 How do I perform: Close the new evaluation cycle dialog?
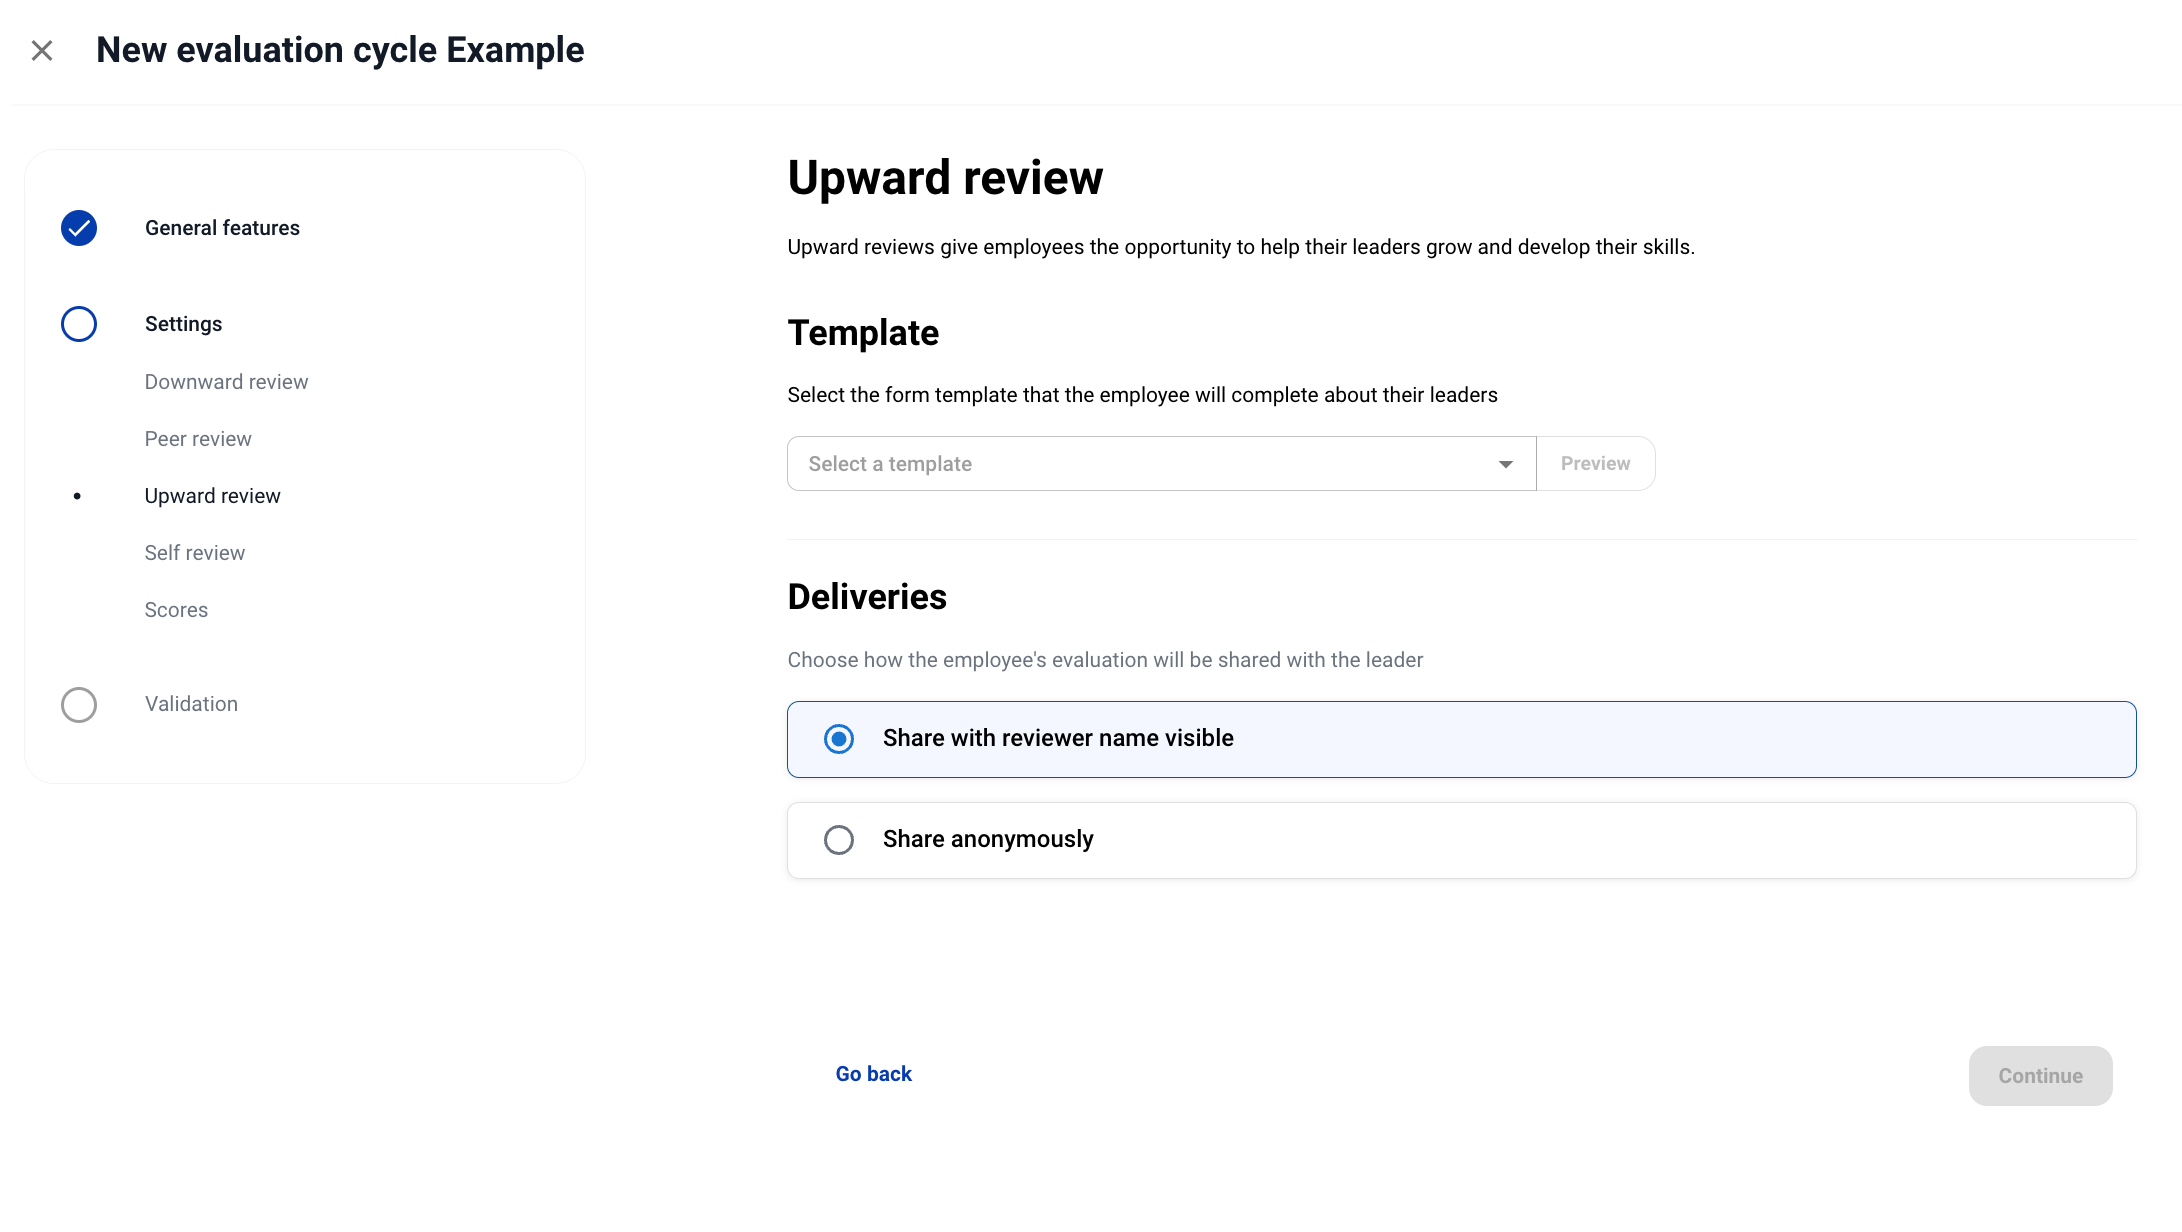(x=42, y=50)
